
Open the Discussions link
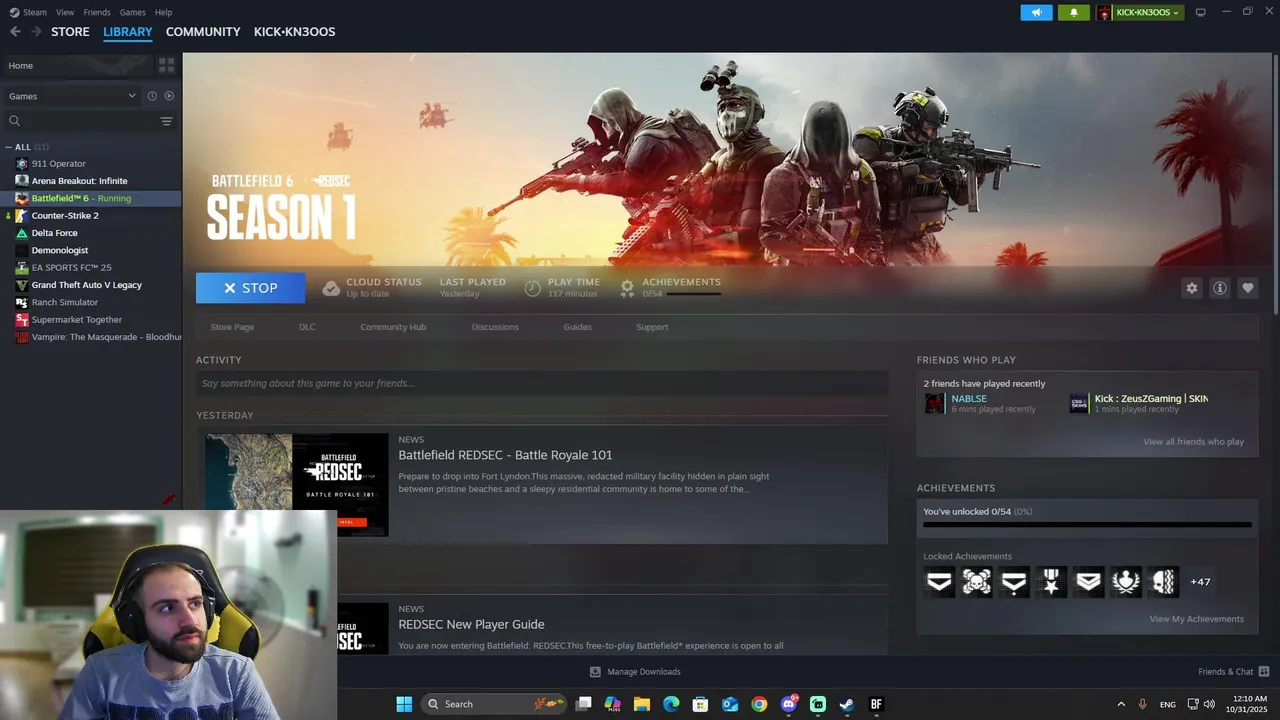(495, 327)
